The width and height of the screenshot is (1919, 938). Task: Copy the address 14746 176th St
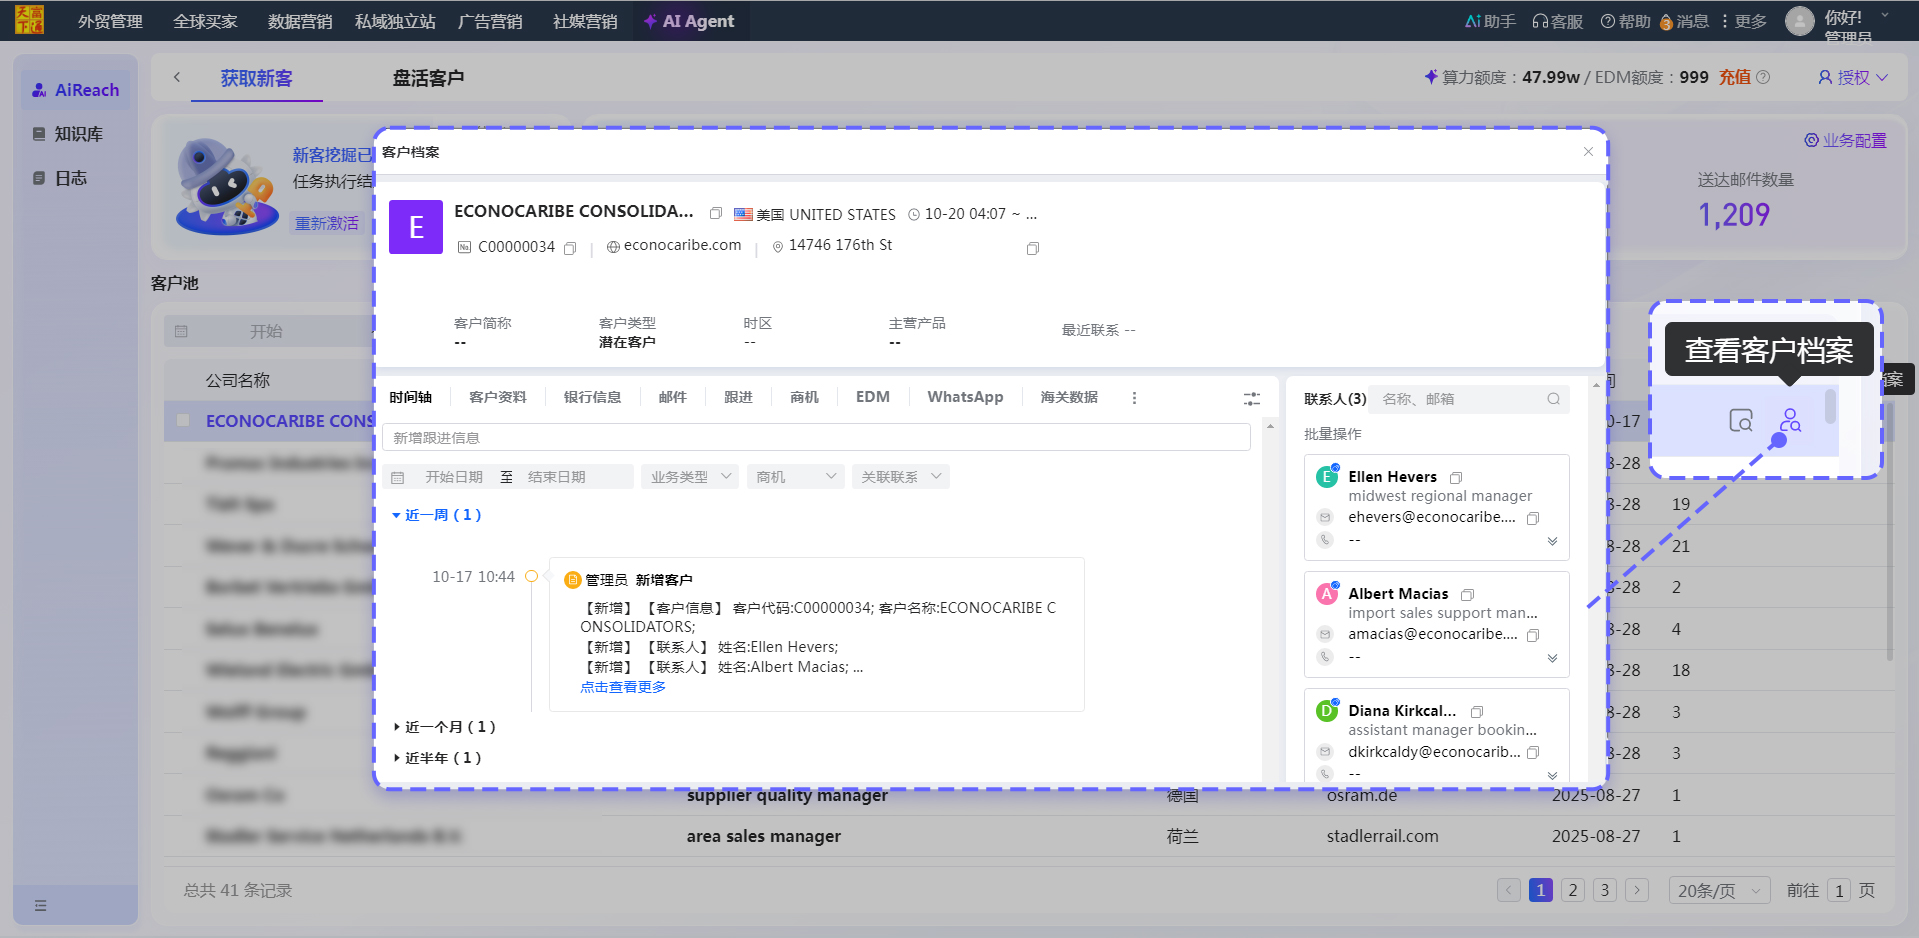point(1033,248)
